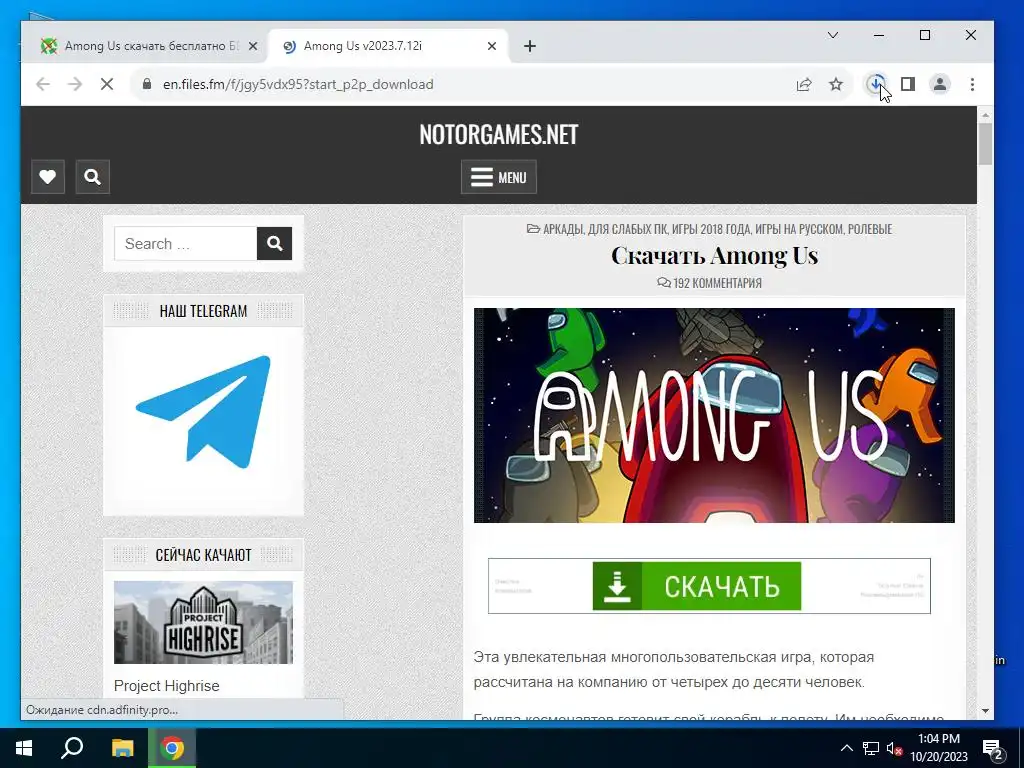Follow the Project Highrise link
Viewport: 1024px width, 768px height.
coord(167,686)
